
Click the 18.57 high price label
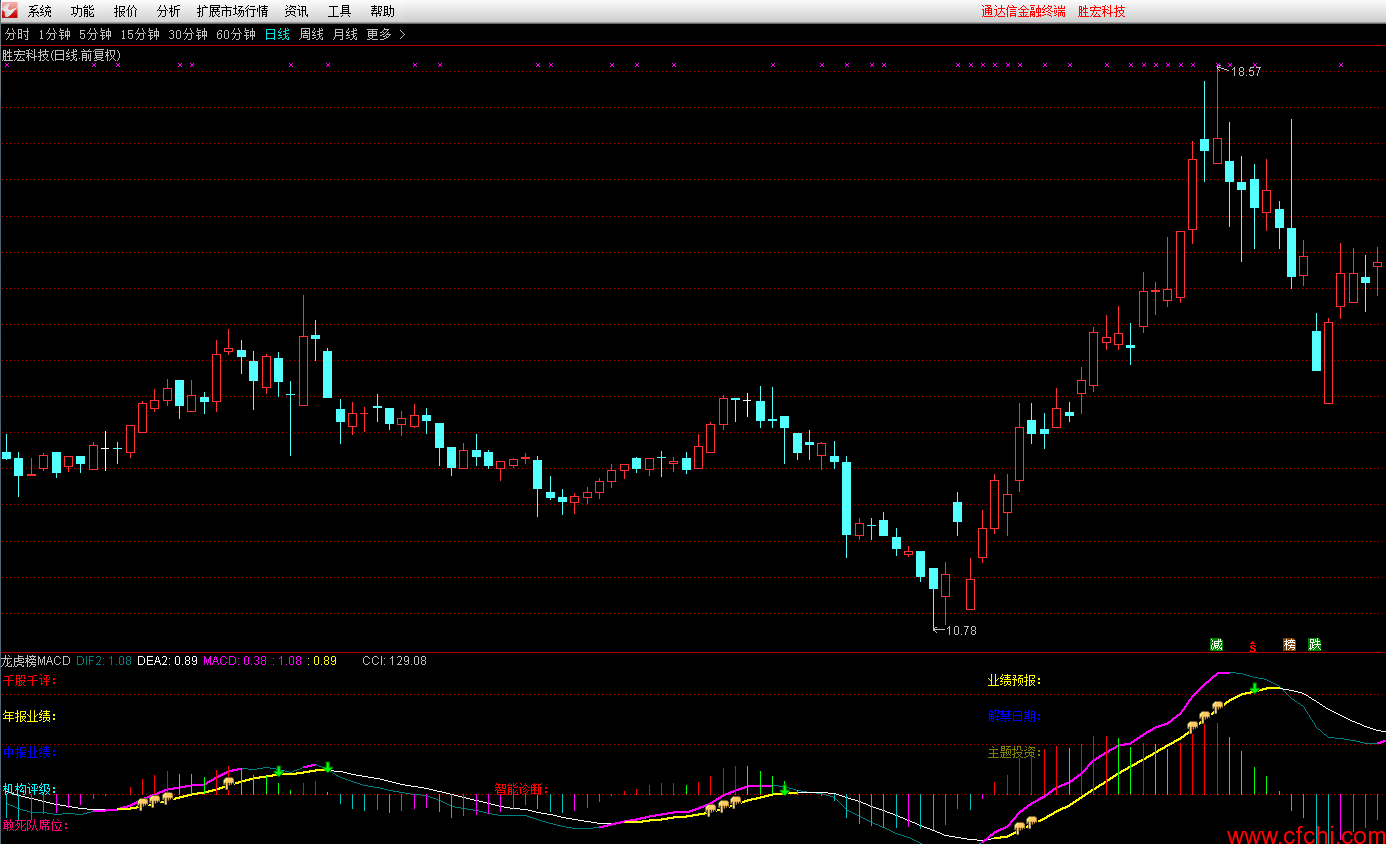tap(1246, 72)
